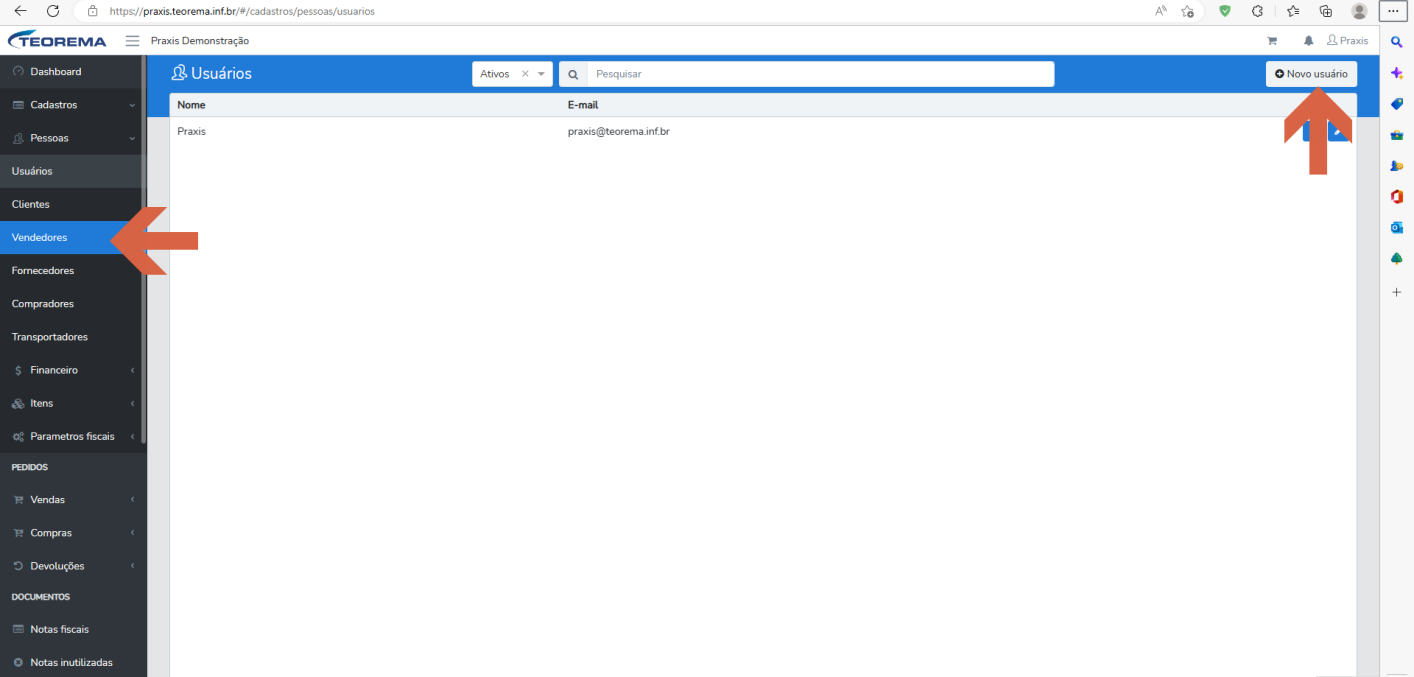Screen dimensions: 1414x677
Task: Expand the Vendas sidebar submenu
Action: 73,500
